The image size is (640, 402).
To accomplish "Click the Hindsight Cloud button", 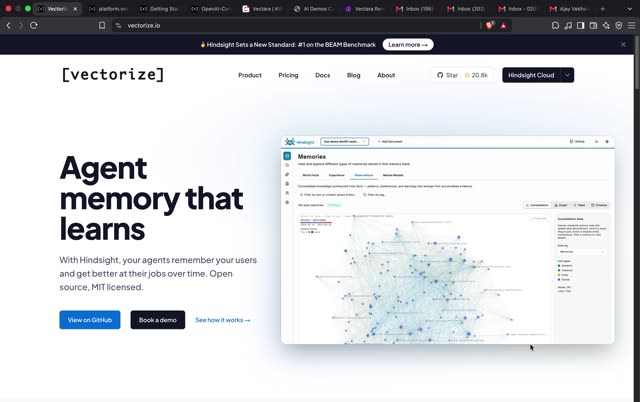I will pos(531,75).
